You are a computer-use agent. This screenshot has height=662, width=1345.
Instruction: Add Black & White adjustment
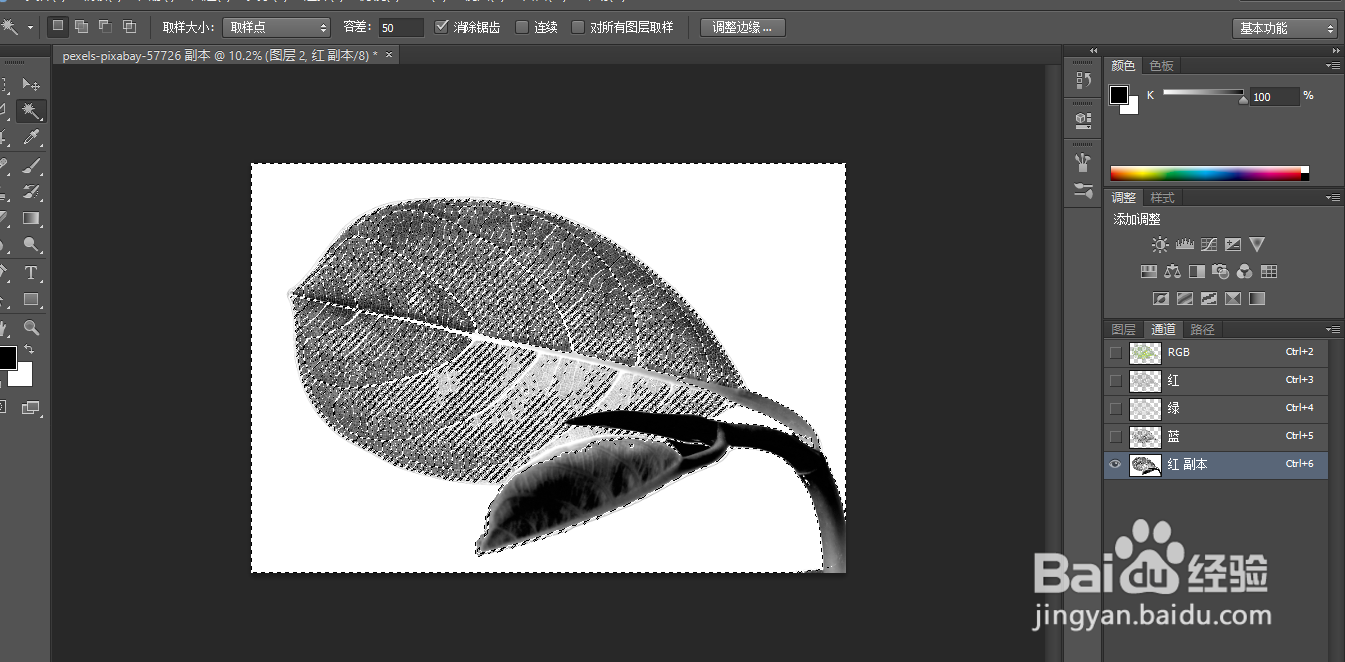tap(1197, 271)
